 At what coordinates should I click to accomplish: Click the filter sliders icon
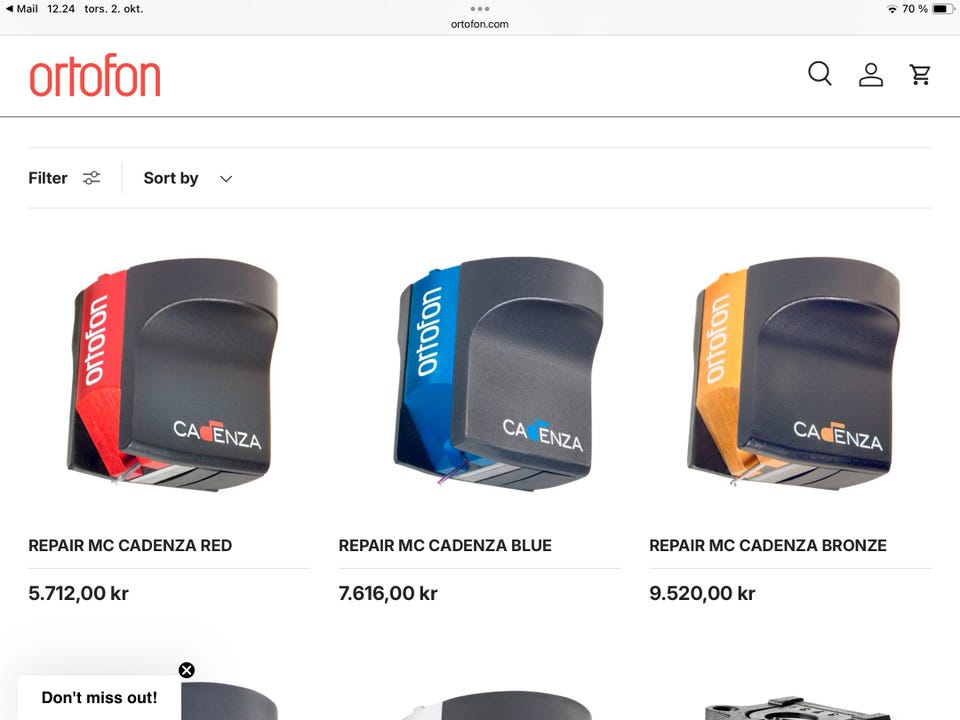(x=92, y=178)
